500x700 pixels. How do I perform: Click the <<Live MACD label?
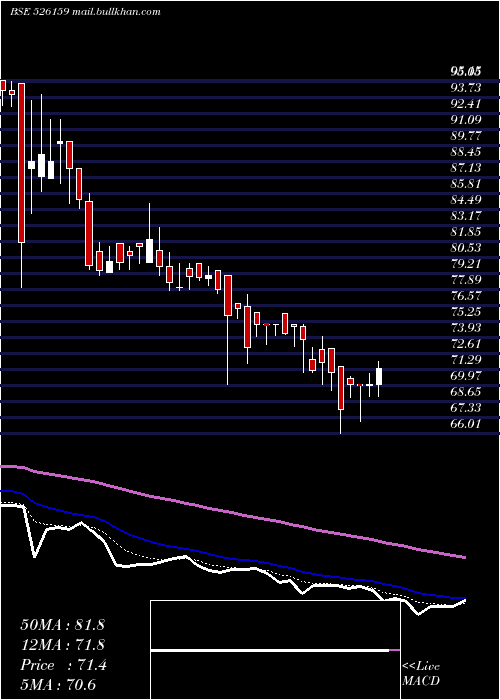(421, 674)
